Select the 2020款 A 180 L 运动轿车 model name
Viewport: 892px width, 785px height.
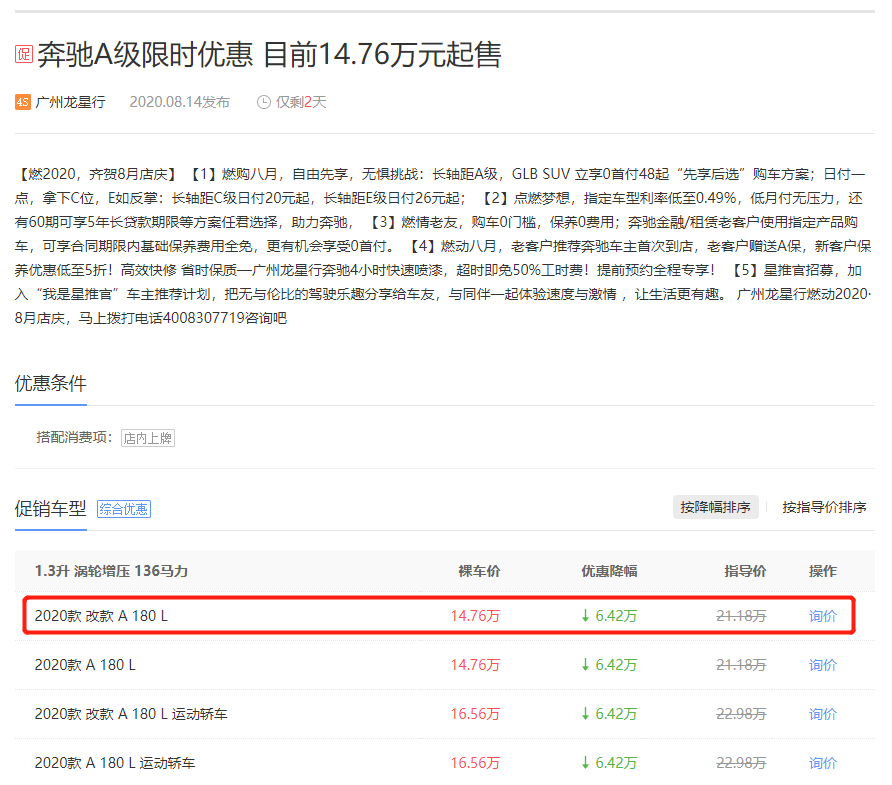[x=115, y=763]
